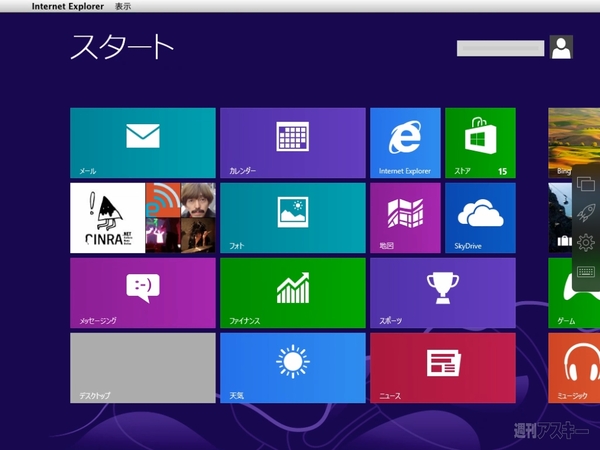Open the Finance (ファイナンス) tile
Viewport: 600px width, 450px height.
point(293,293)
